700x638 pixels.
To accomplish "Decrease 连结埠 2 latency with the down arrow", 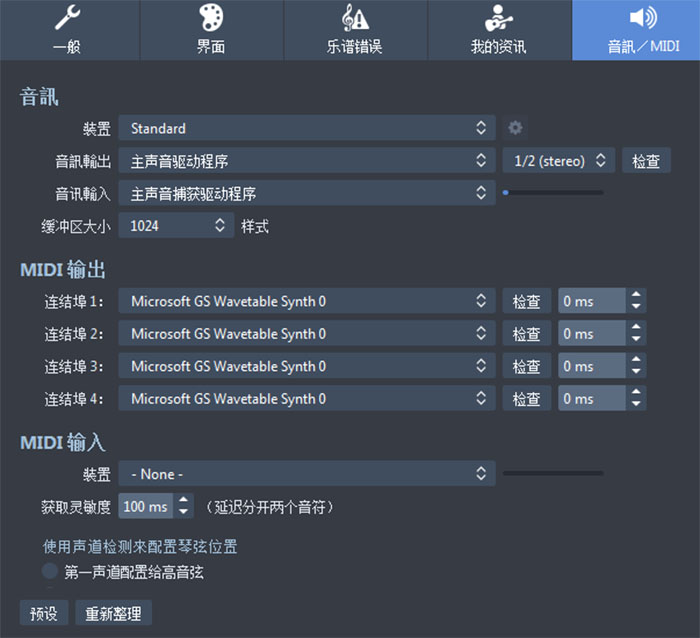I will [x=636, y=340].
